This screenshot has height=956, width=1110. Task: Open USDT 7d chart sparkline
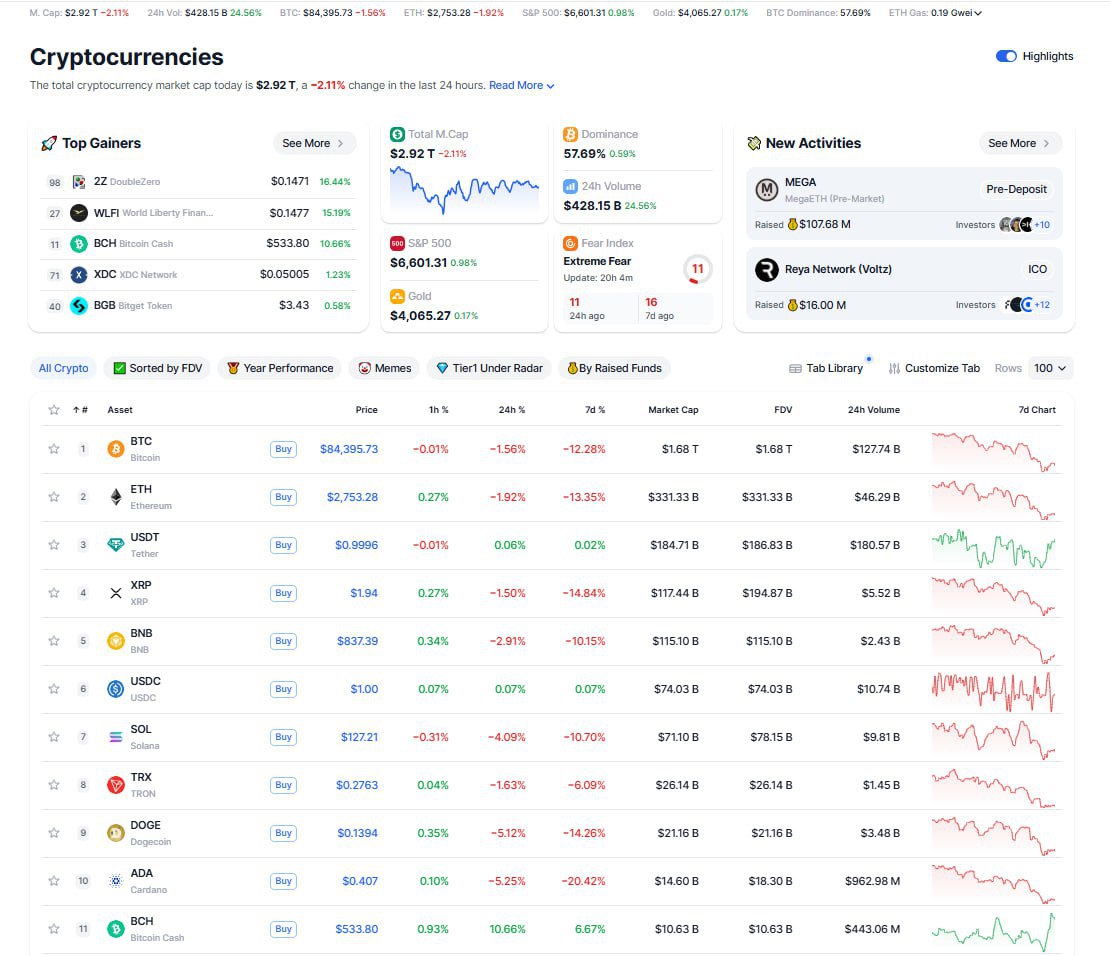993,547
